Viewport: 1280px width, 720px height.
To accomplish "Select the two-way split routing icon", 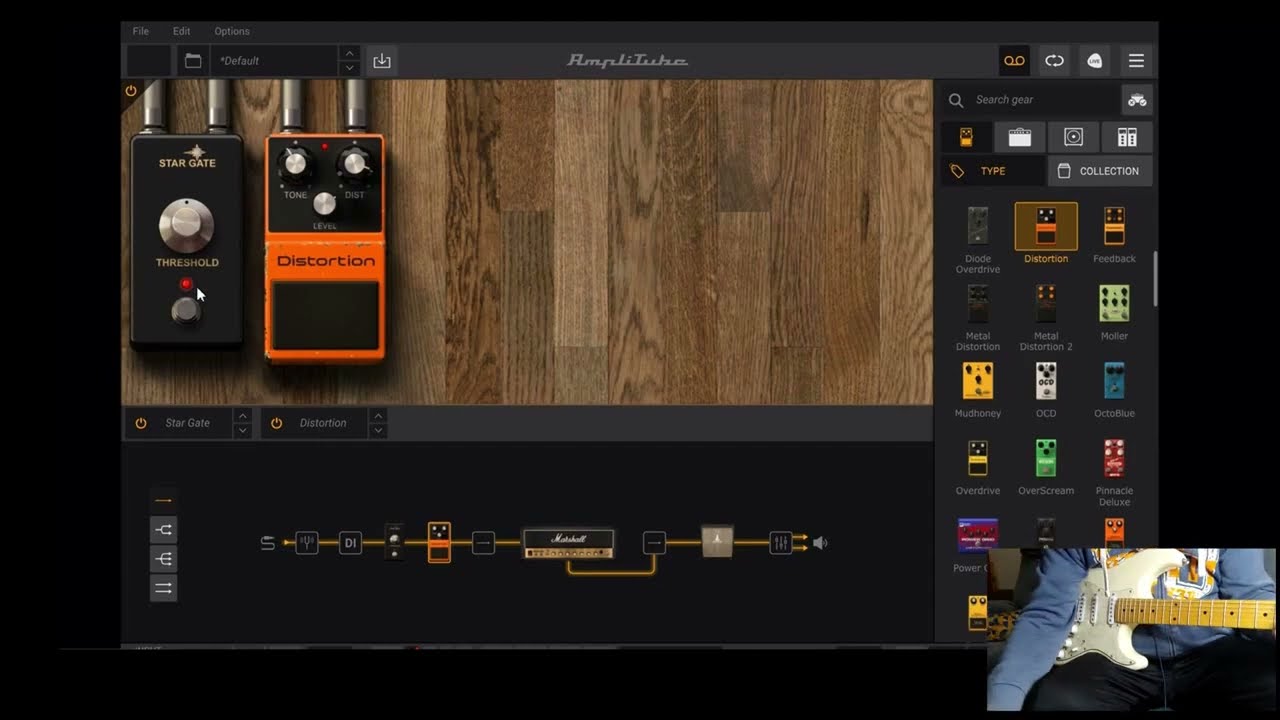I will pyautogui.click(x=164, y=530).
